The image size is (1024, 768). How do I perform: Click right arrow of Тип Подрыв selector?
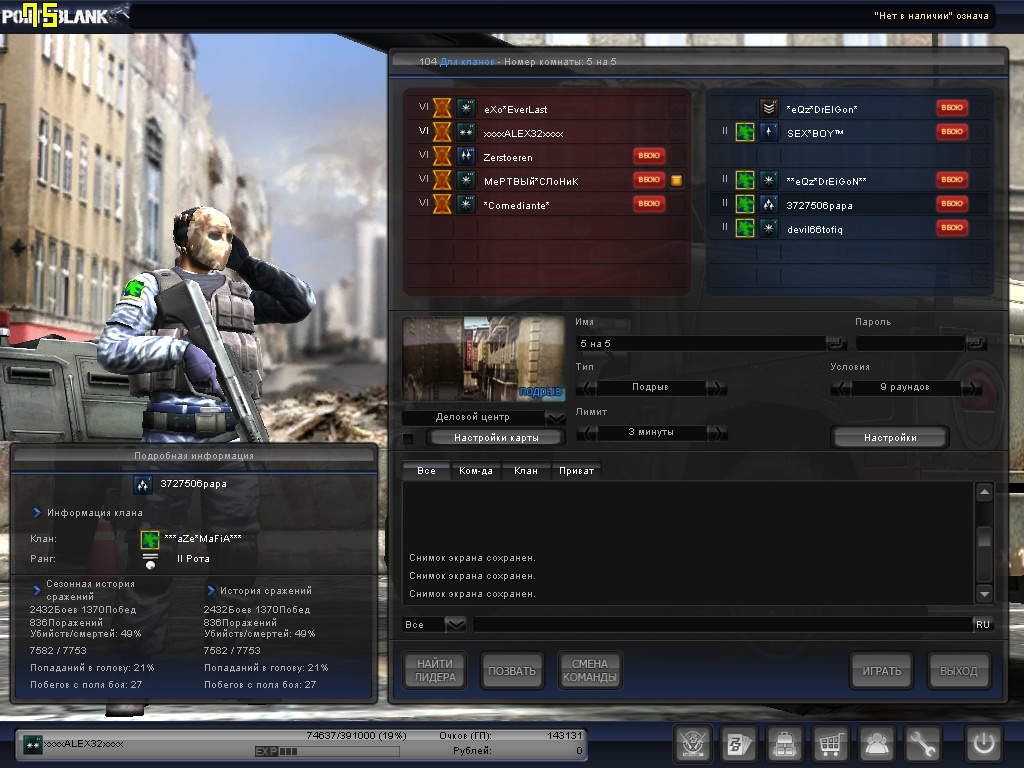click(x=718, y=388)
